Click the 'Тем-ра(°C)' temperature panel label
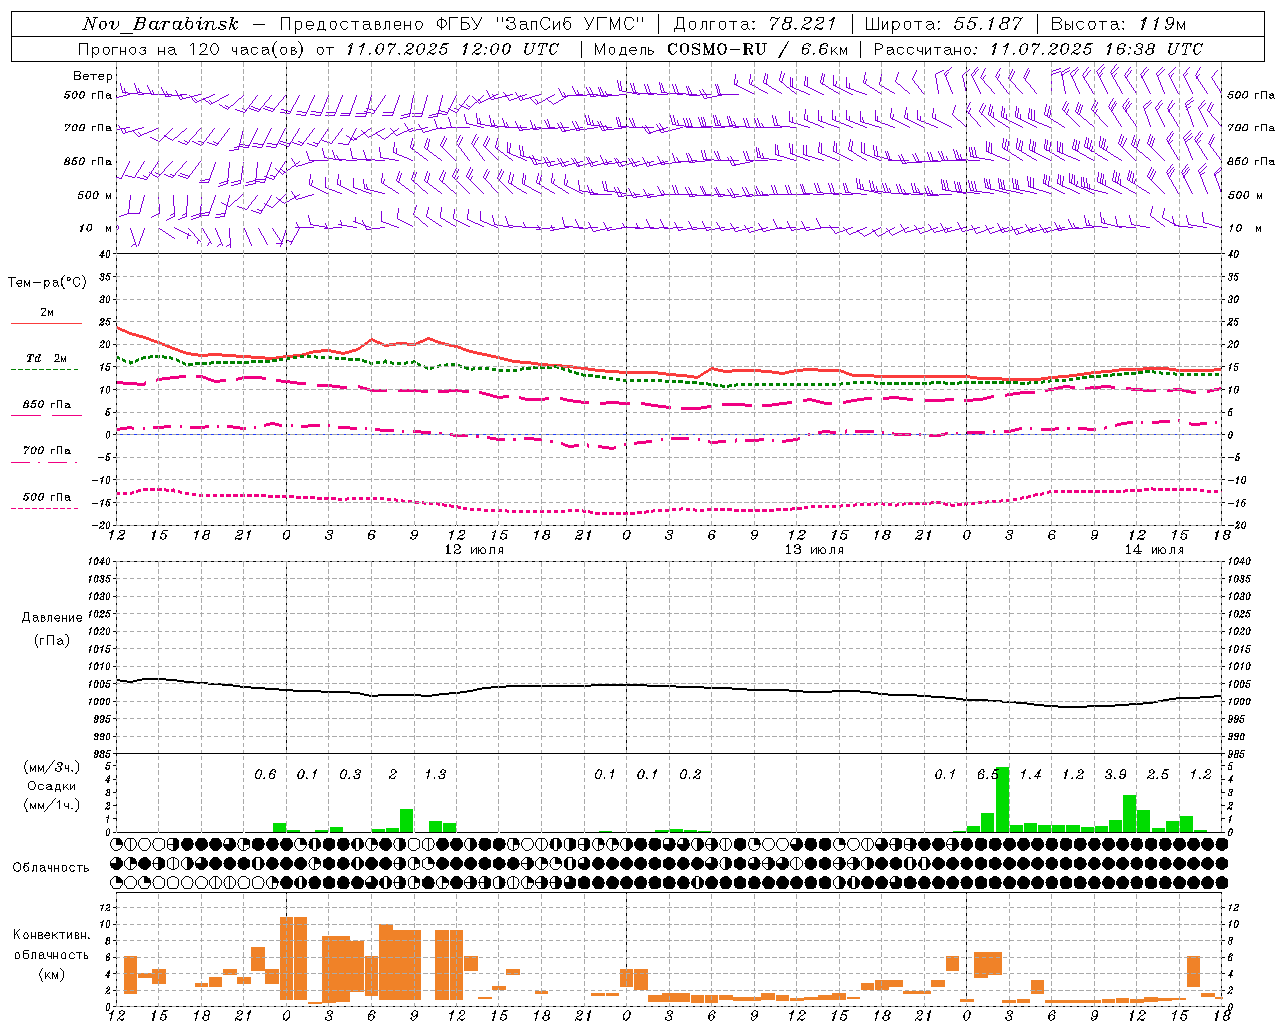This screenshot has height=1024, width=1280. coord(47,282)
